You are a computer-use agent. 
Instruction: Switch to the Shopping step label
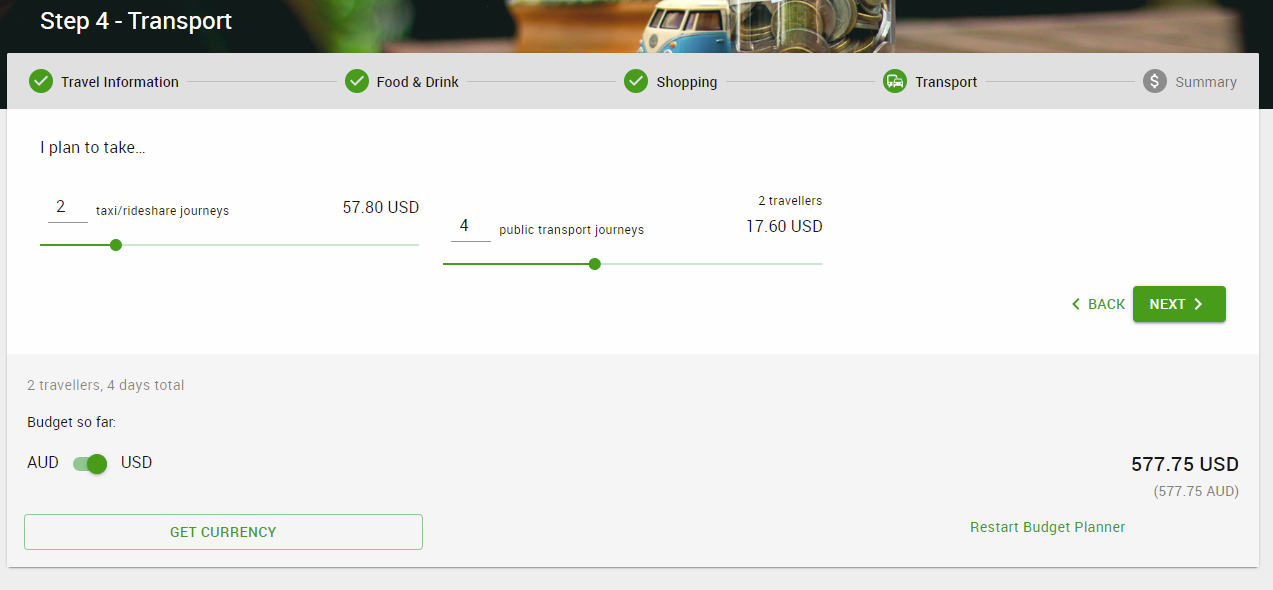click(x=687, y=82)
